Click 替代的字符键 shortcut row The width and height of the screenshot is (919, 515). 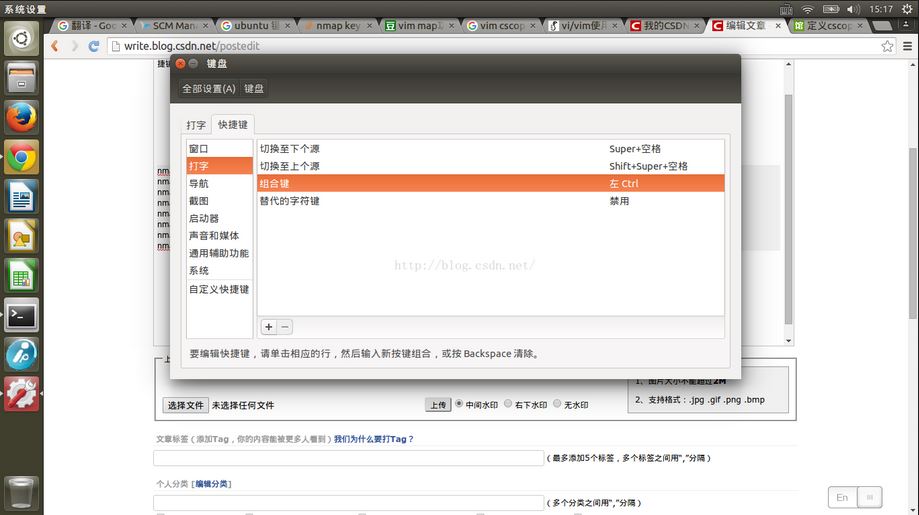(491, 201)
